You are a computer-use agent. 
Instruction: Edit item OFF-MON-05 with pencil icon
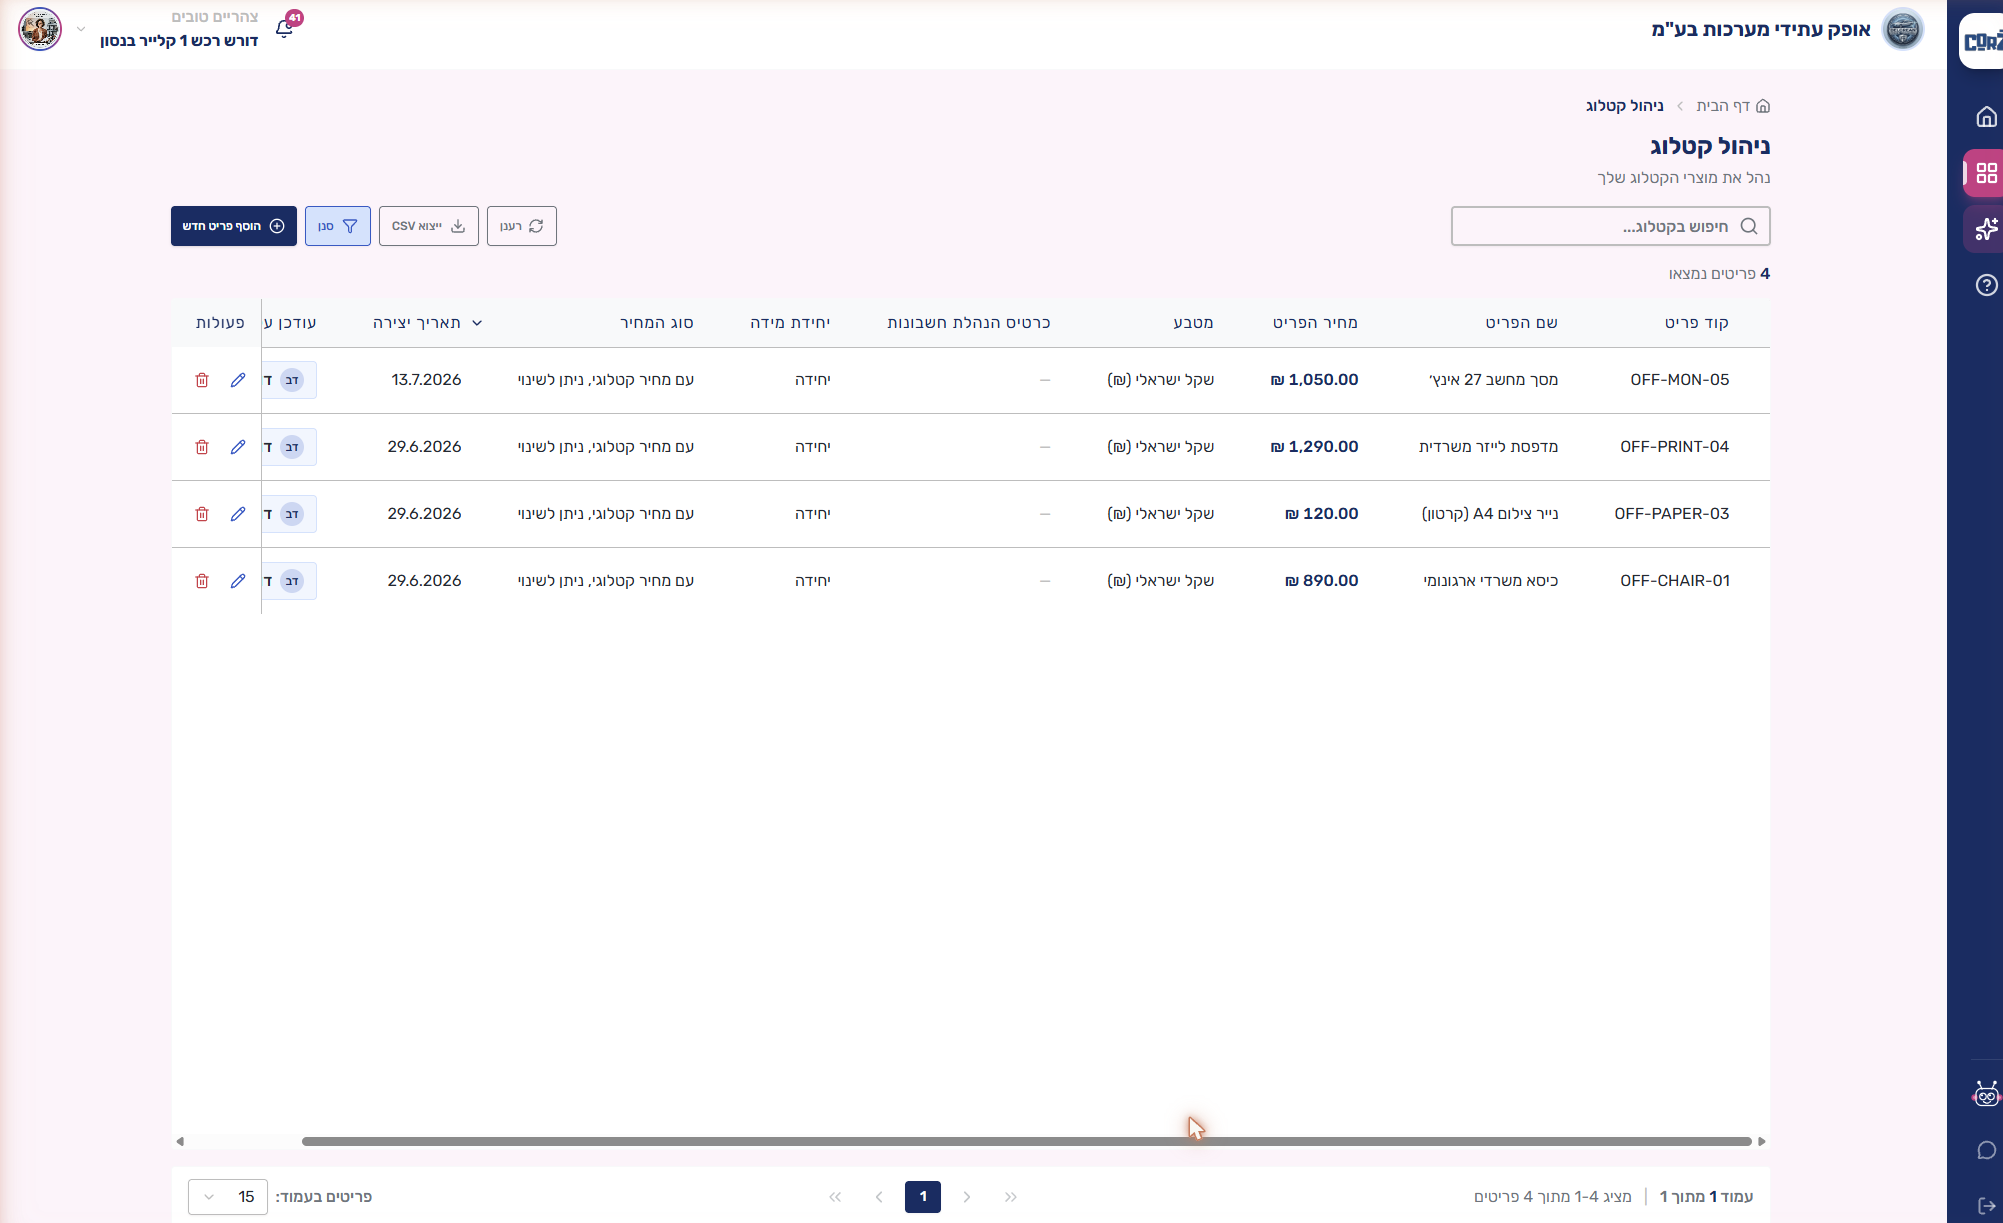238,380
